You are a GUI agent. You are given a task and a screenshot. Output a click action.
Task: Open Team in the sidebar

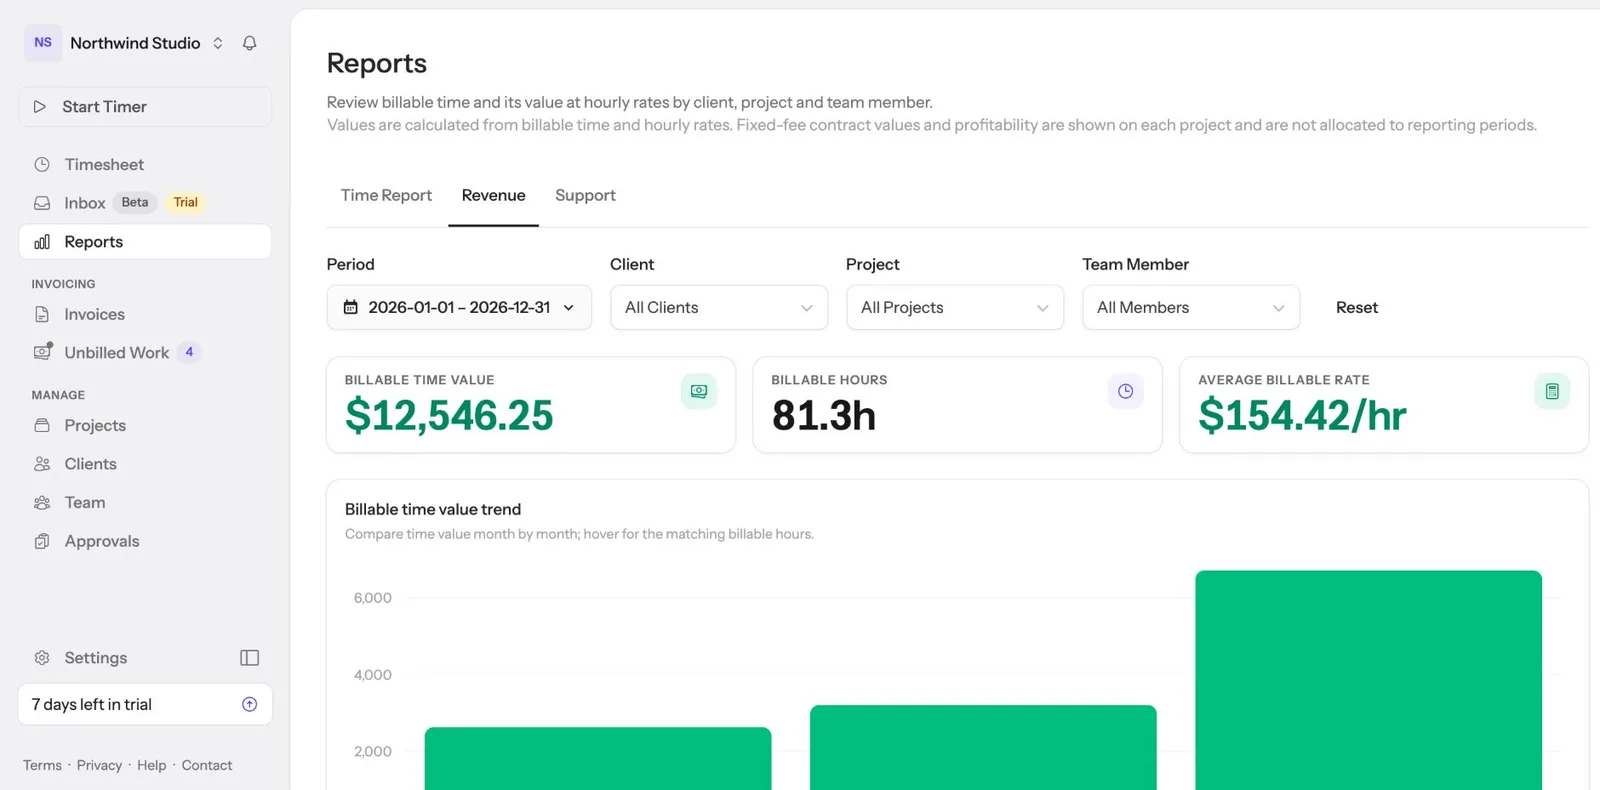click(145, 503)
